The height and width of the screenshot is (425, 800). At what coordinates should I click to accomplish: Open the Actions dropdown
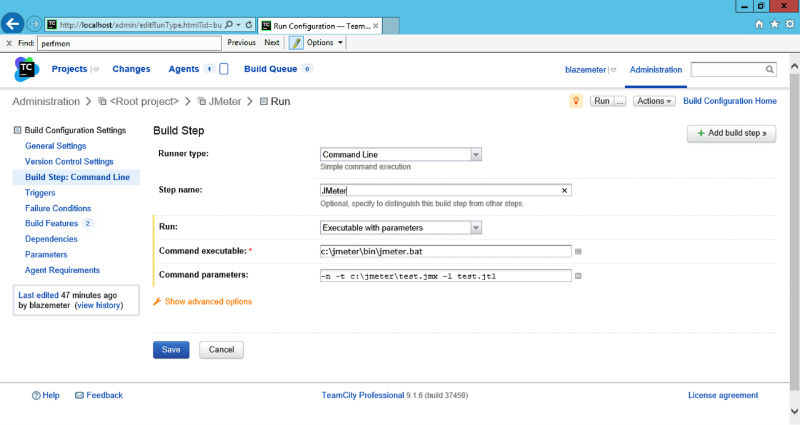click(x=654, y=101)
